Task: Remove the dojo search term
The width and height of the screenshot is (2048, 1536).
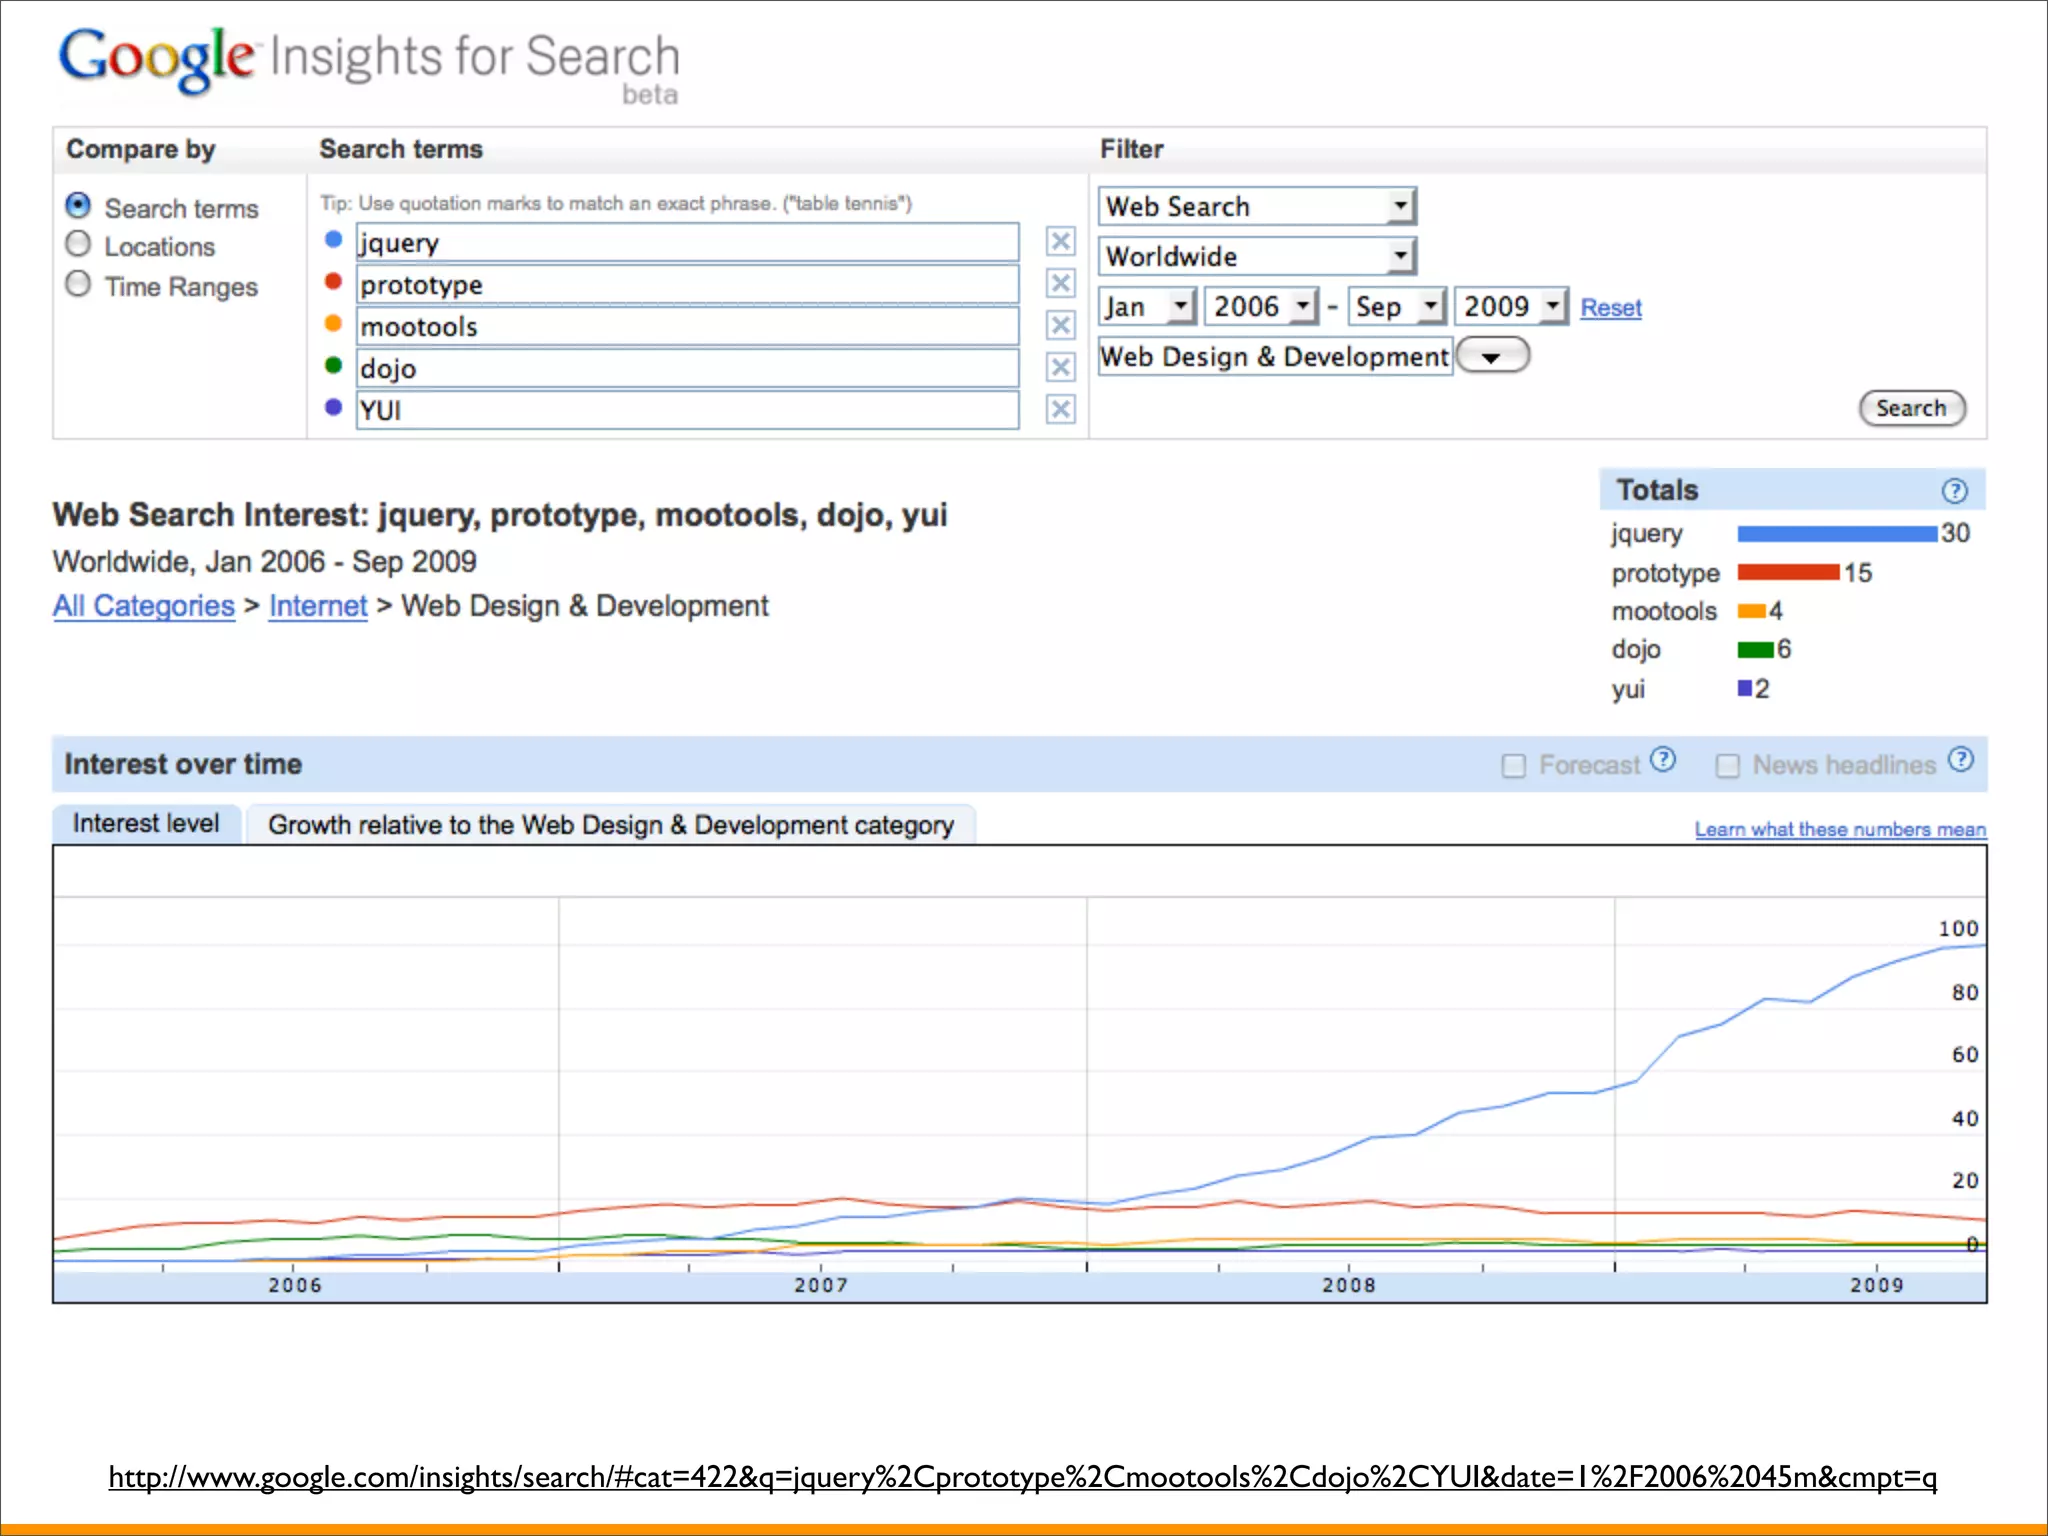Action: click(x=1061, y=368)
